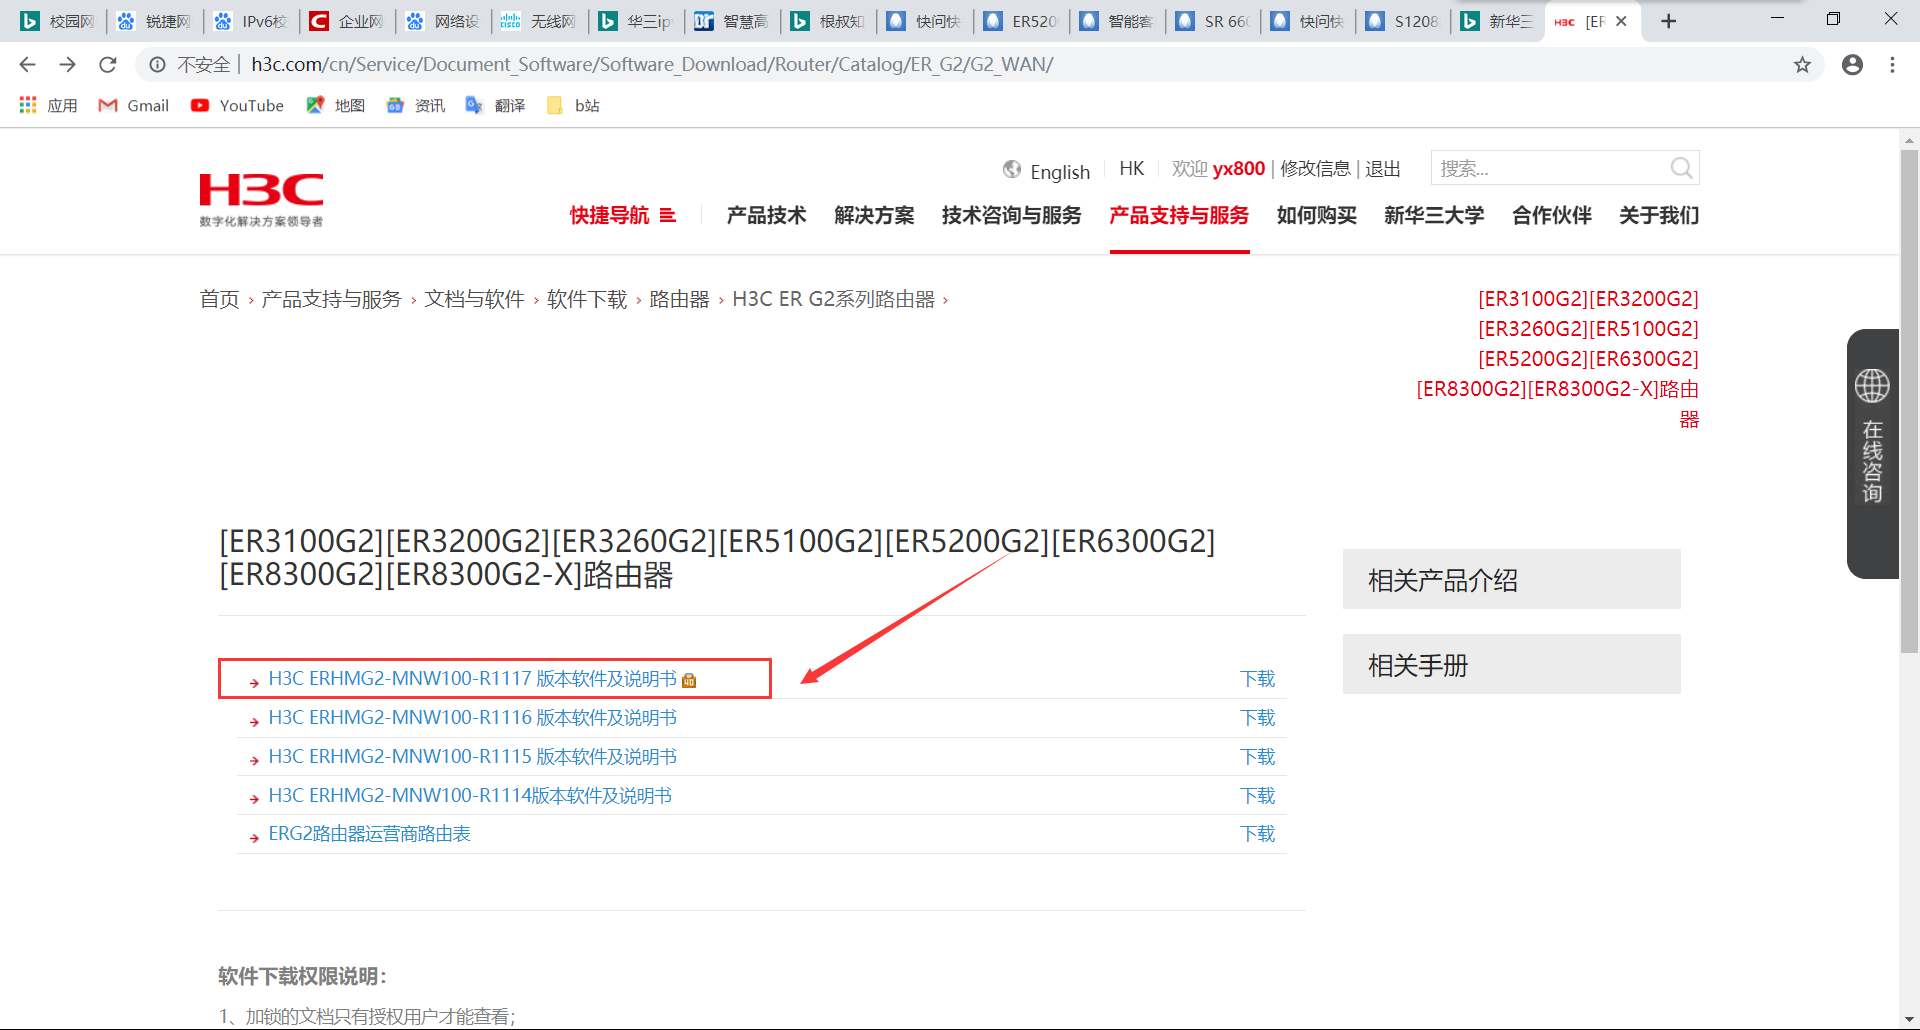Switch to the 企业网 tab
Image resolution: width=1920 pixels, height=1030 pixels.
tap(347, 21)
